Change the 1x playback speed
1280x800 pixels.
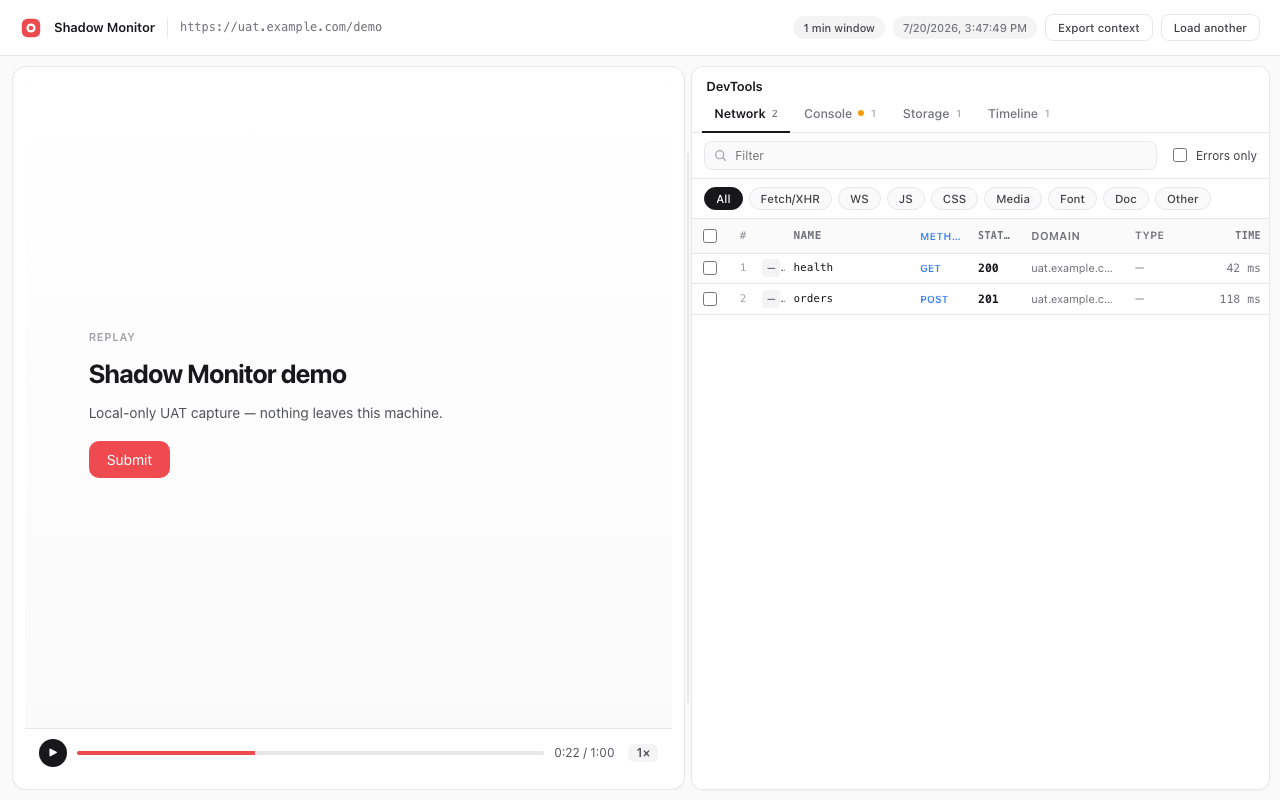643,753
